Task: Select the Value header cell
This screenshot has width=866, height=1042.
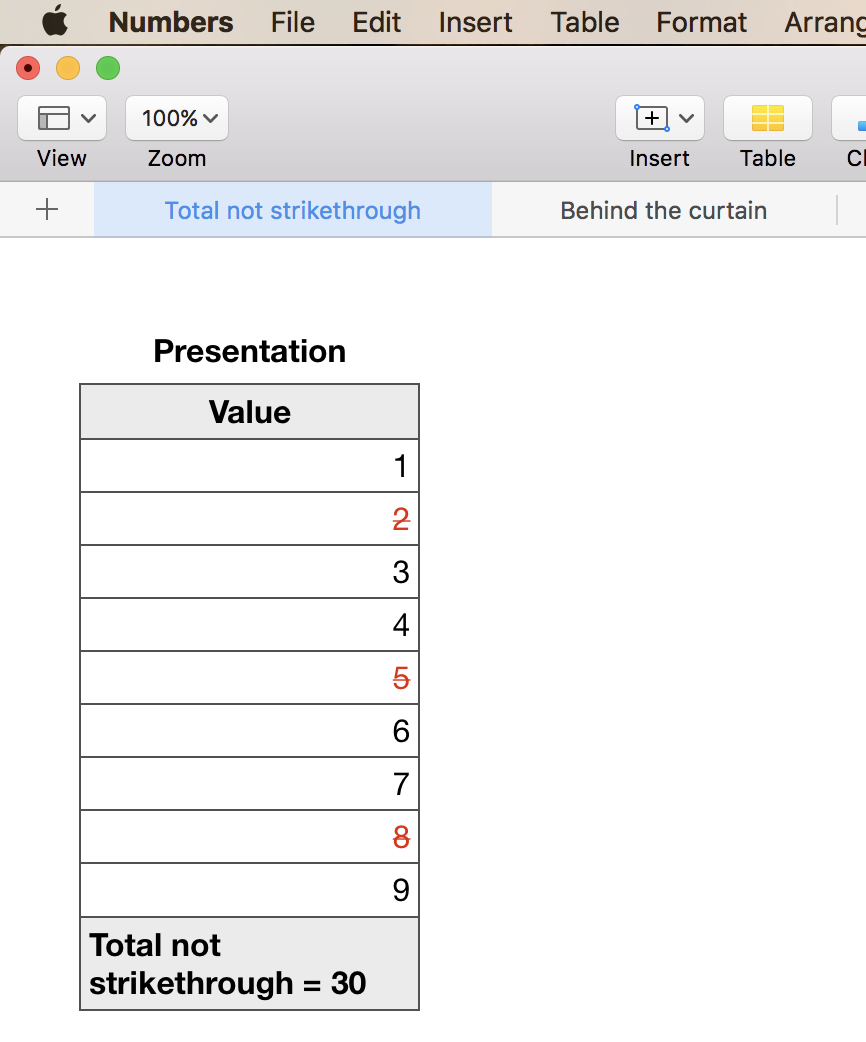Action: 249,412
